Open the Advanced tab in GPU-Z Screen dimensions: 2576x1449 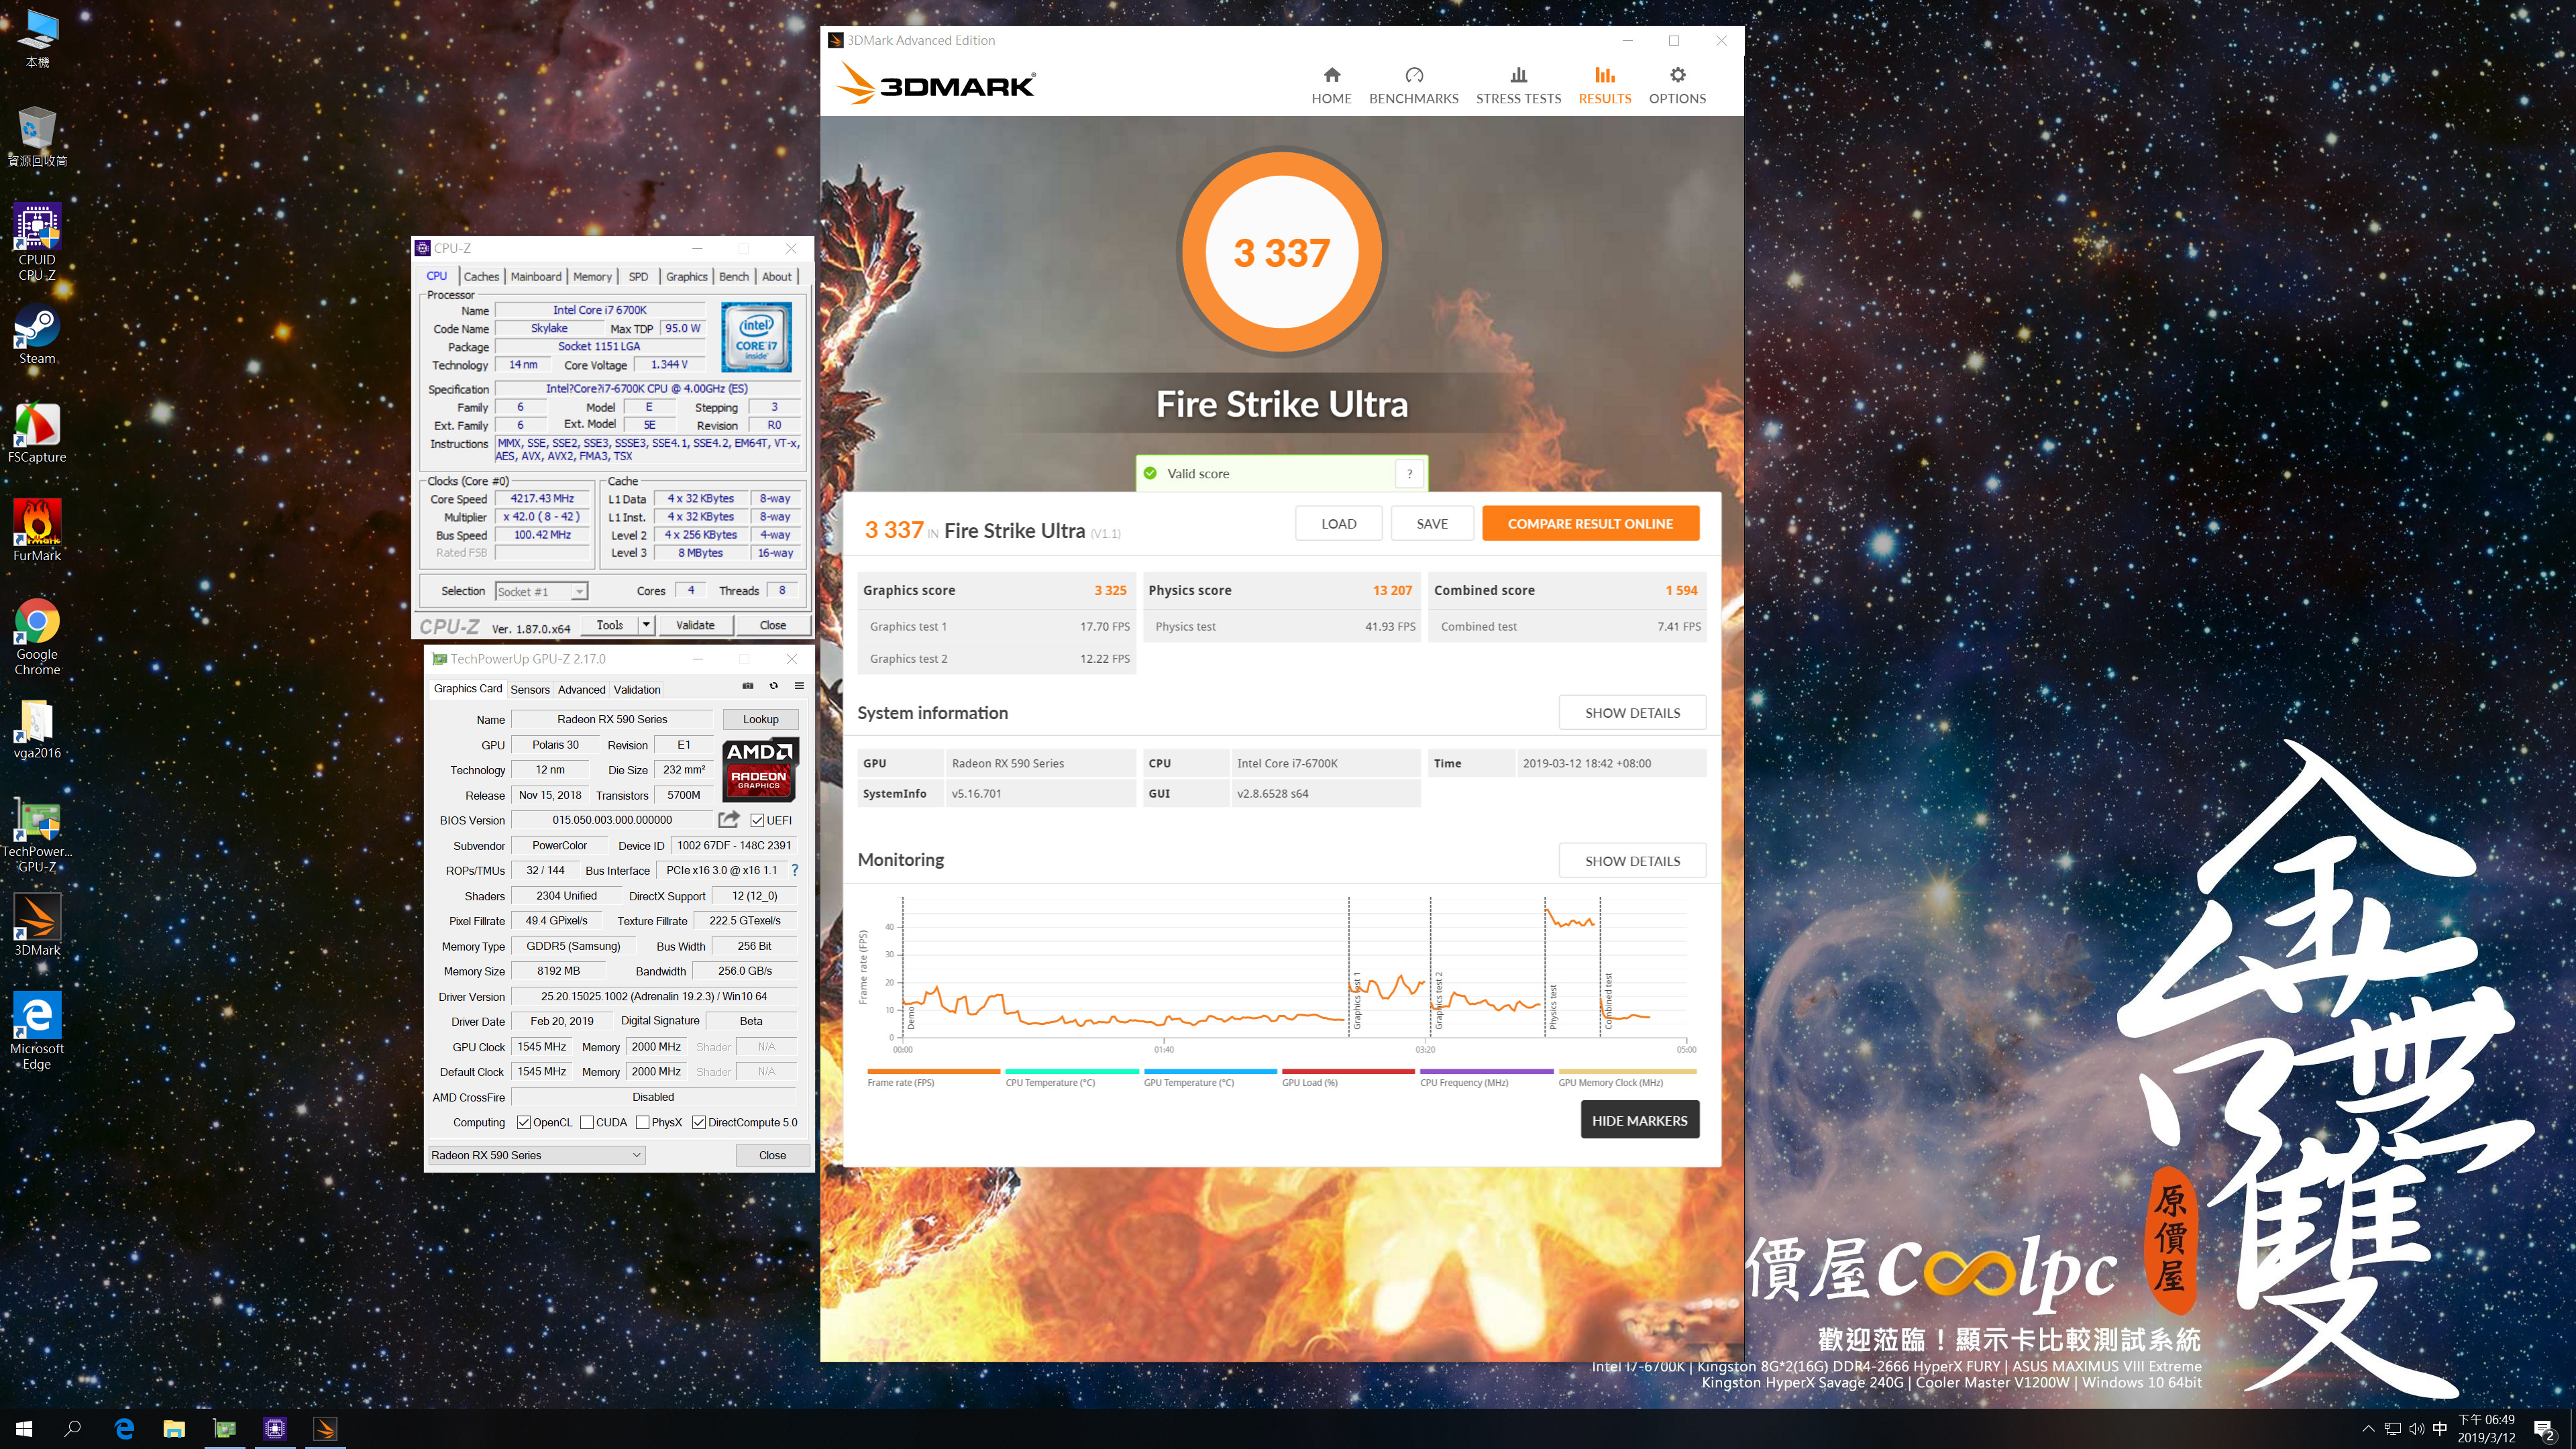(x=581, y=690)
